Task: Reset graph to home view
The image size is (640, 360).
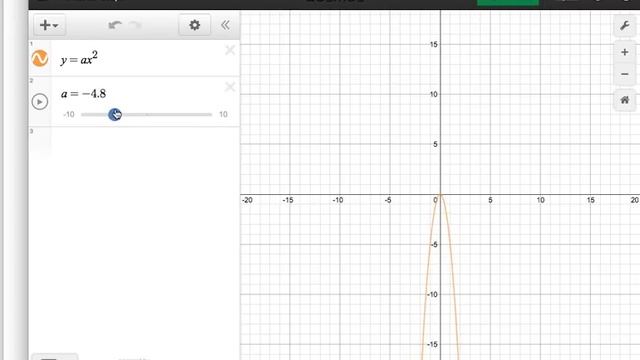Action: (624, 100)
